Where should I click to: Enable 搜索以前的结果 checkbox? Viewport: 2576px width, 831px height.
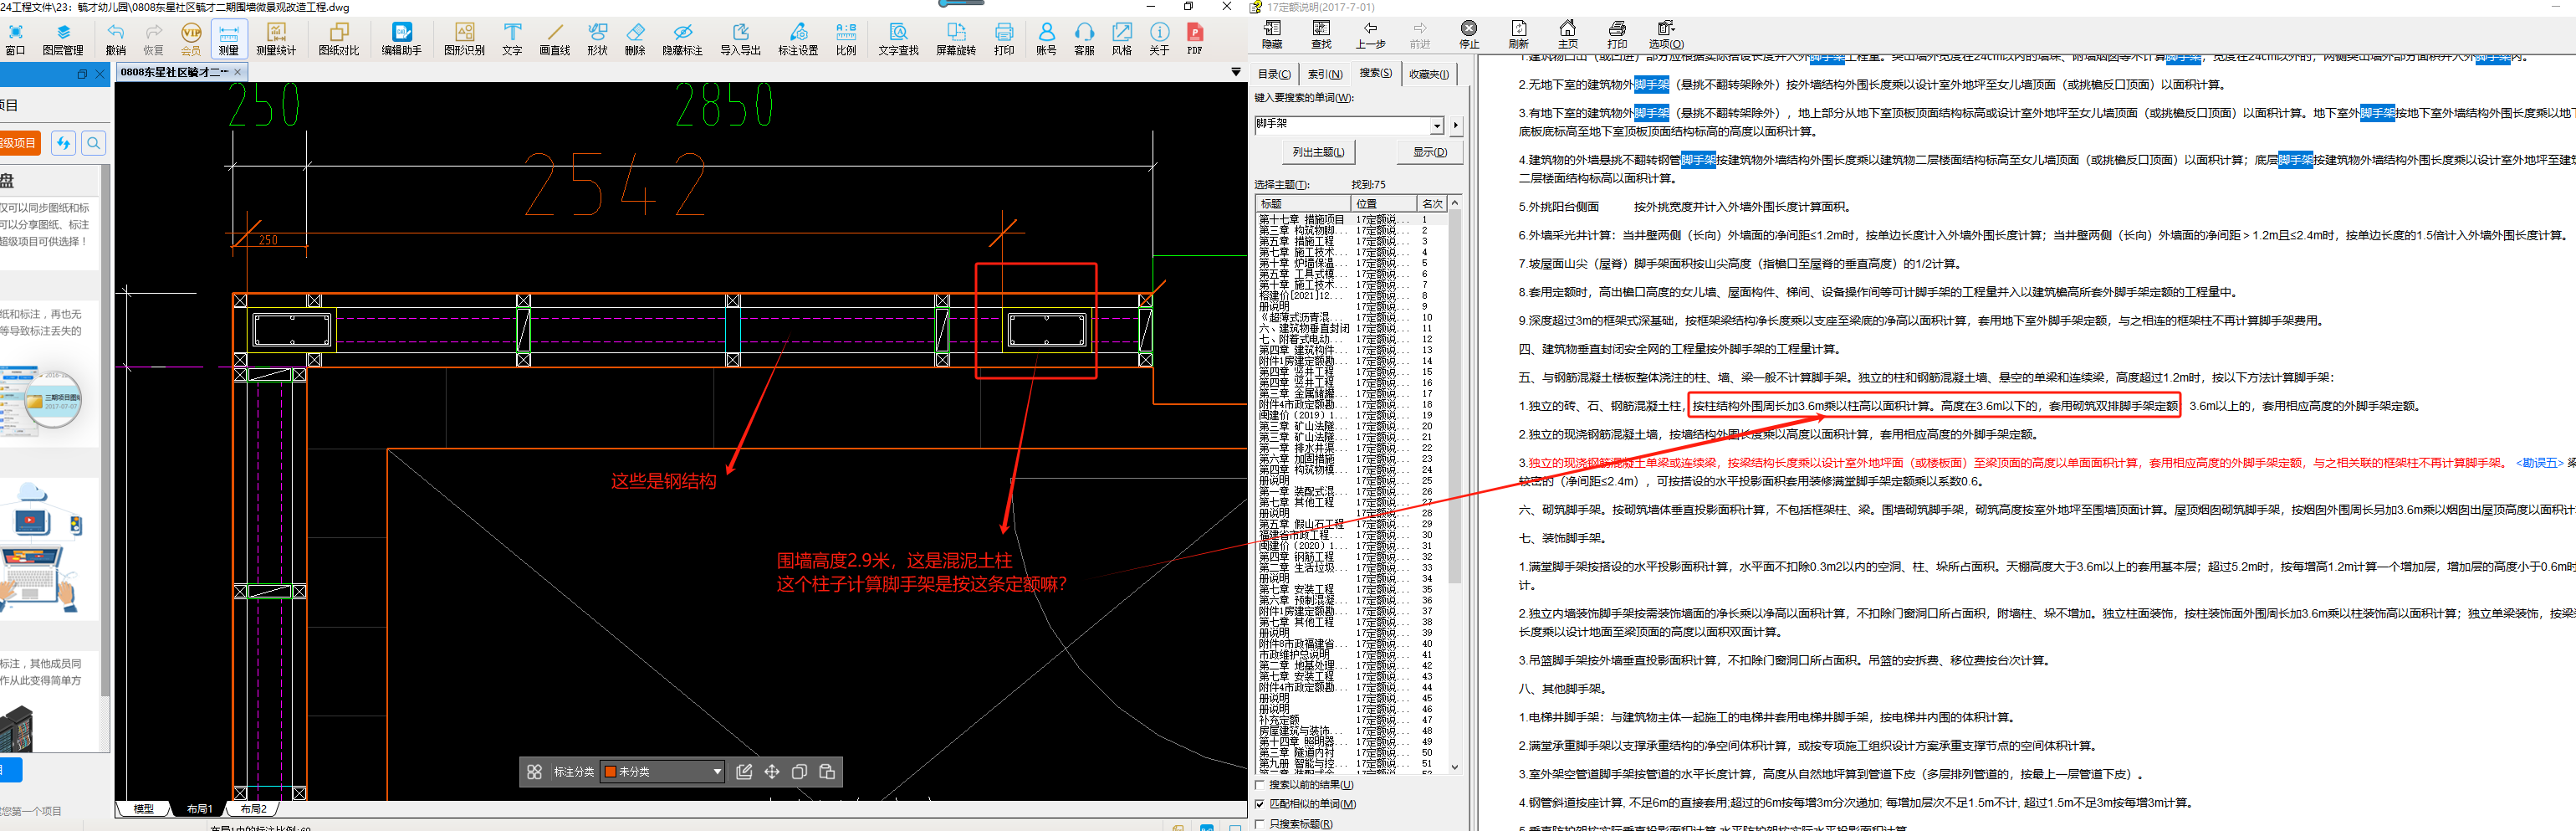pos(1260,785)
